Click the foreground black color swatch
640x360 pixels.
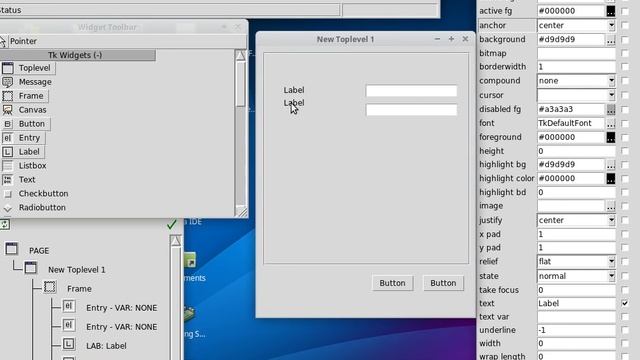pyautogui.click(x=611, y=138)
